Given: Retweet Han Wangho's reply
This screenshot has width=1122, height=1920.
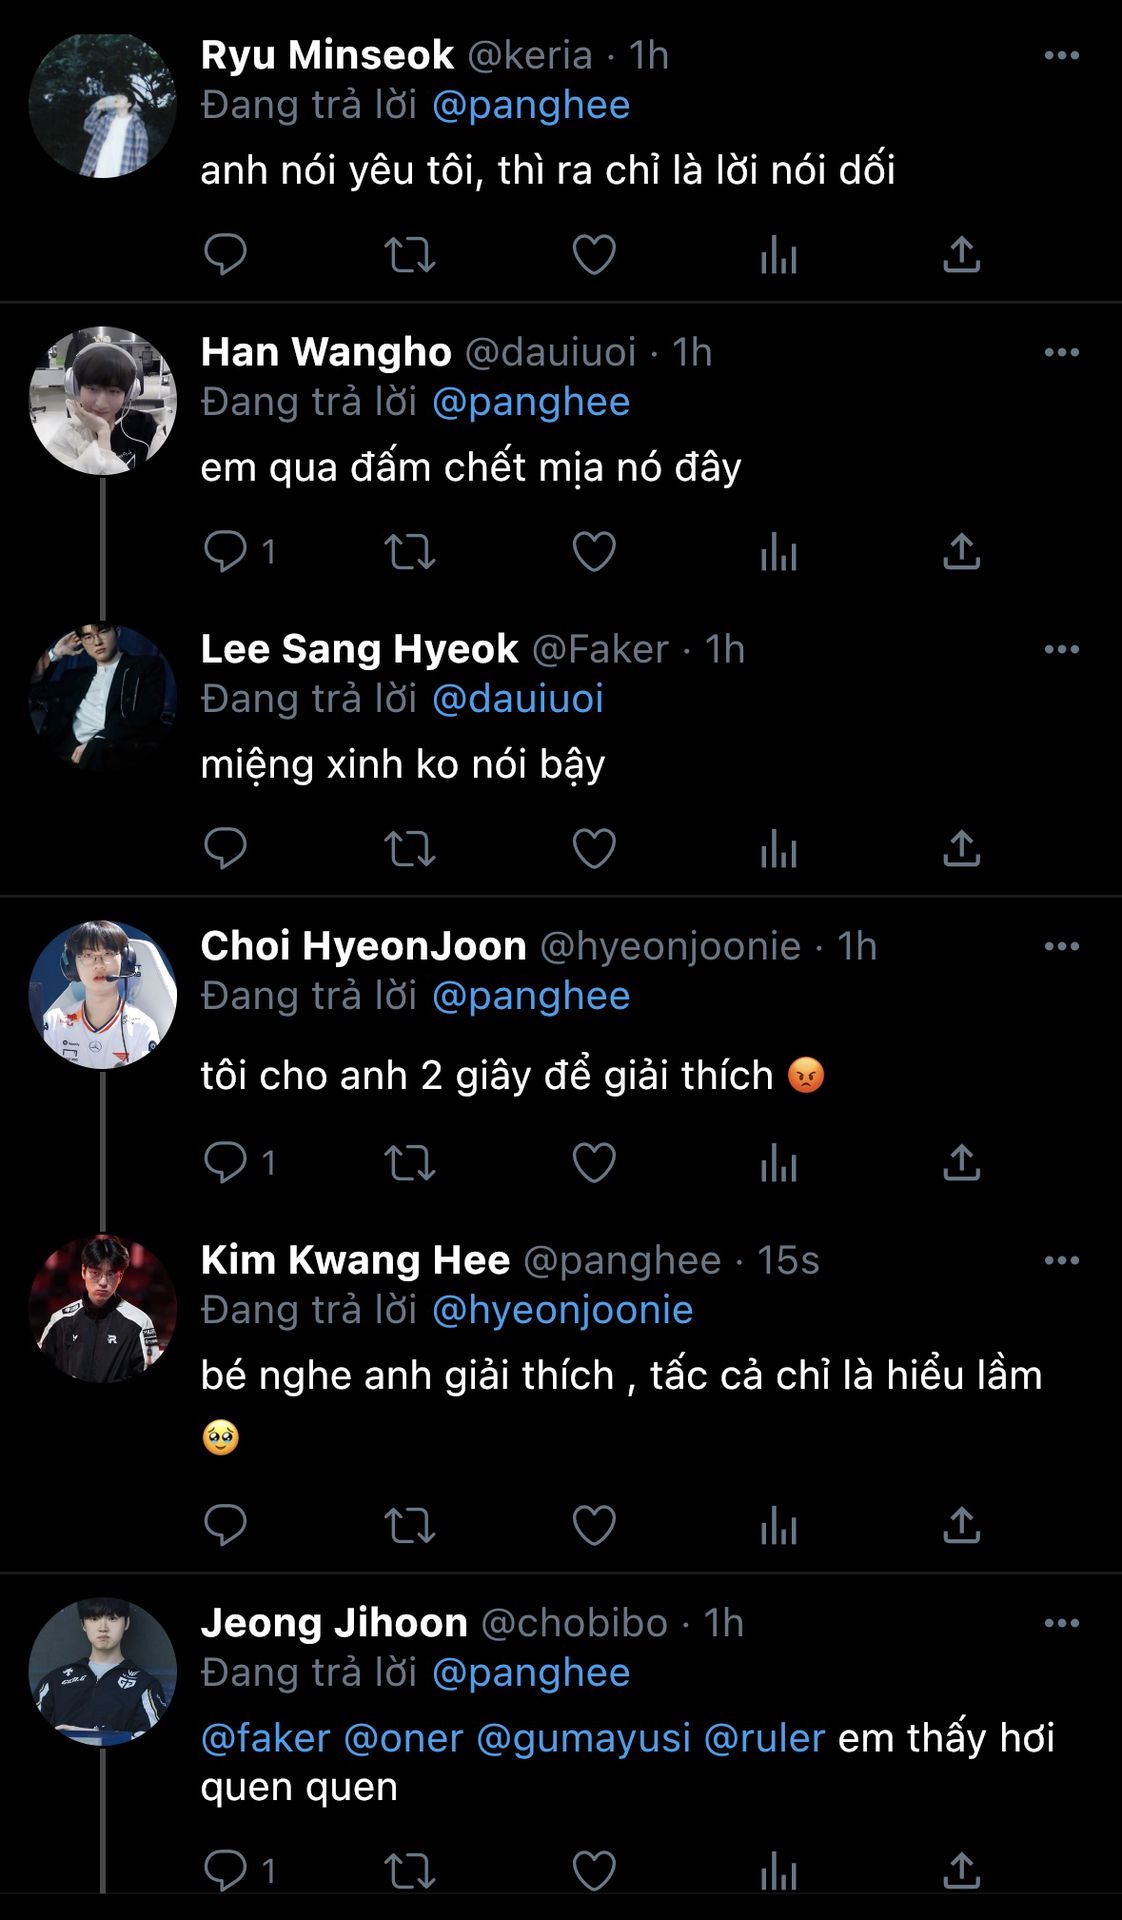Looking at the screenshot, I should 410,552.
